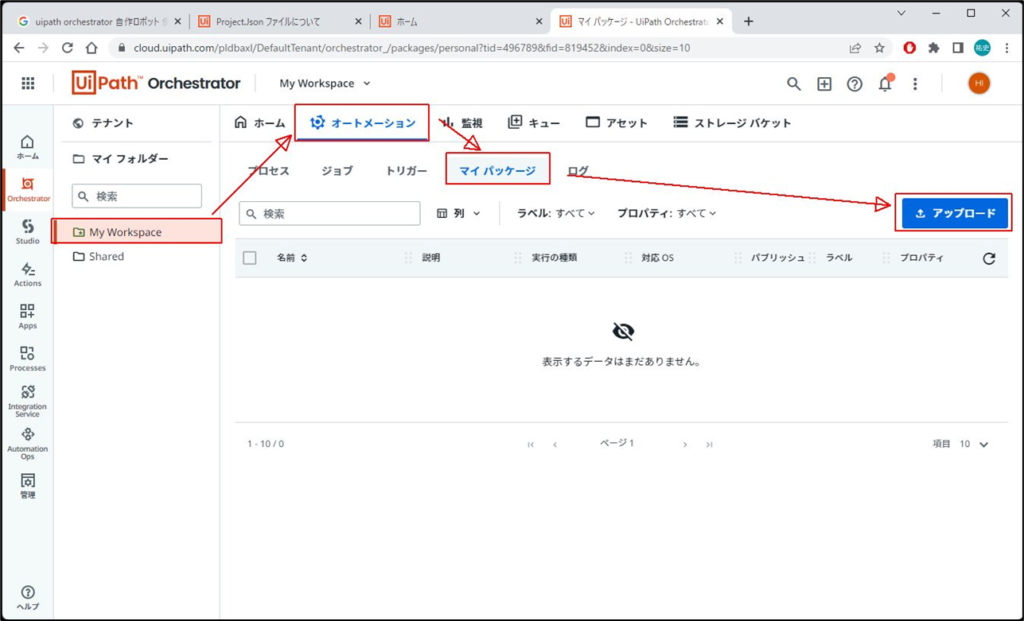Open the Chrome tab search chevron
The image size is (1024, 621).
click(901, 13)
